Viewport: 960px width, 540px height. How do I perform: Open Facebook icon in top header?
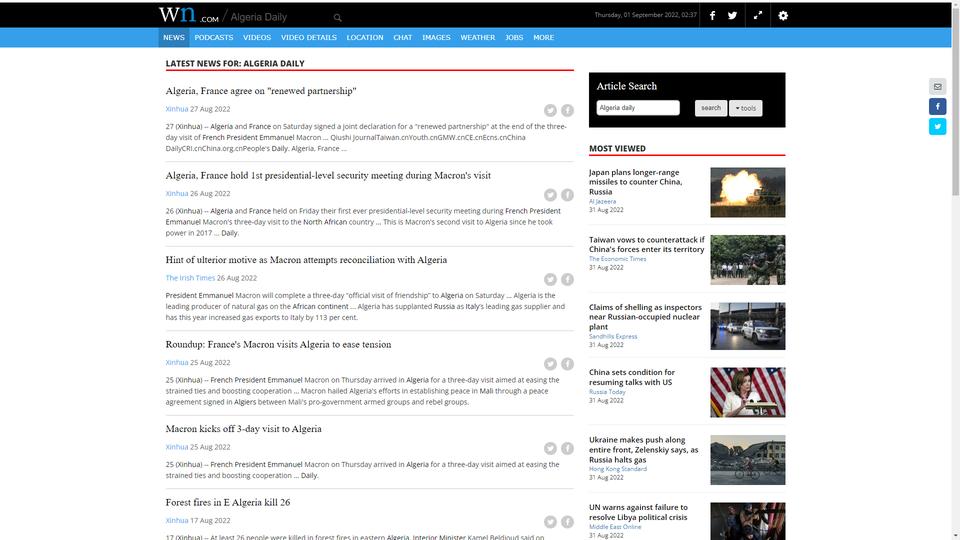tap(712, 15)
